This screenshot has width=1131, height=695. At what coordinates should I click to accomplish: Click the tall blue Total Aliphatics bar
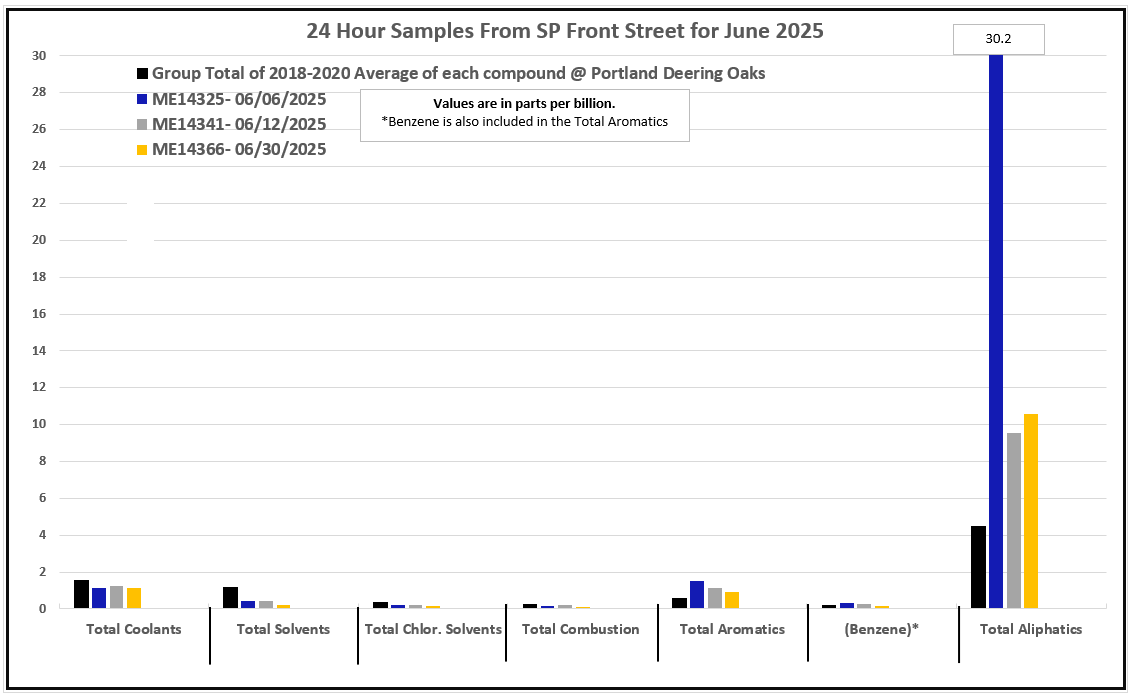[996, 330]
